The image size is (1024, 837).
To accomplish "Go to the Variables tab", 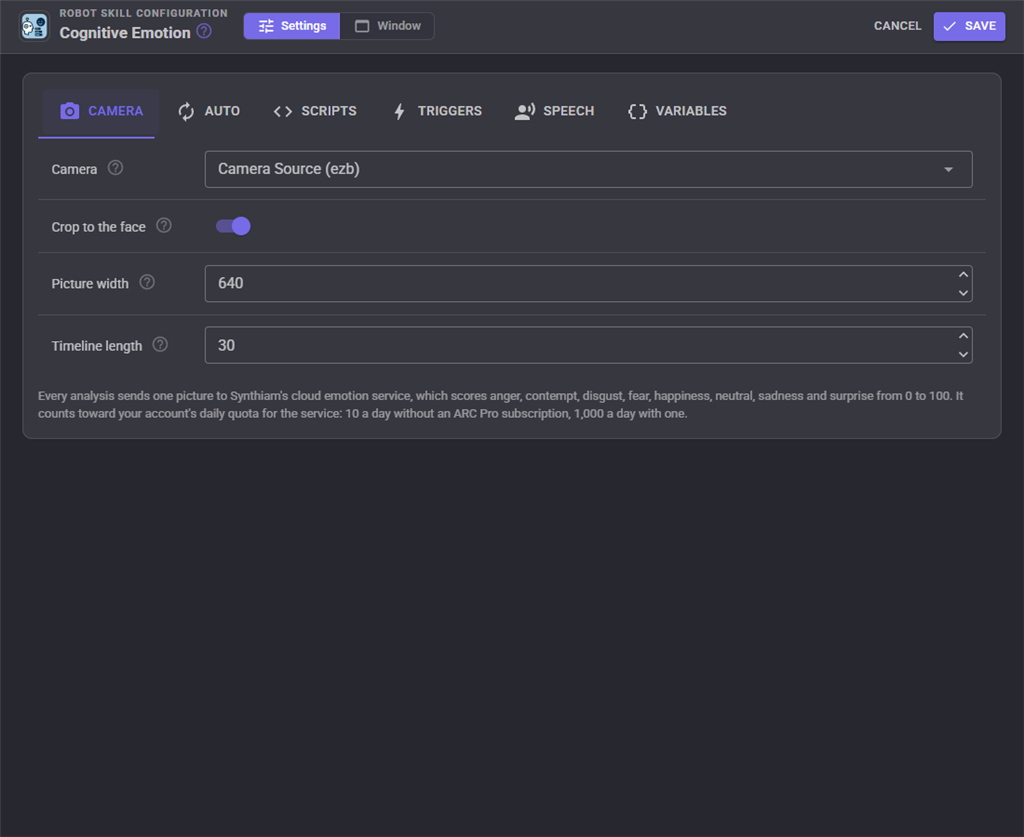I will pyautogui.click(x=677, y=111).
